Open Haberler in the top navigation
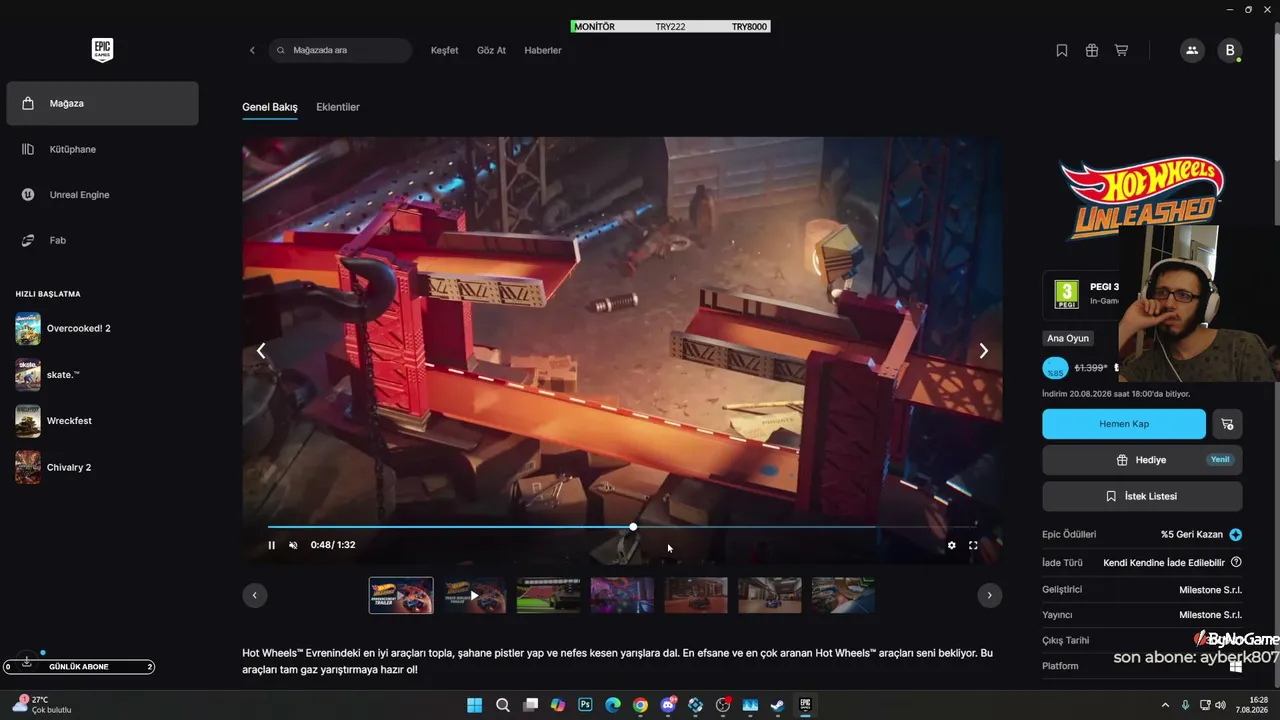1280x720 pixels. 543,50
